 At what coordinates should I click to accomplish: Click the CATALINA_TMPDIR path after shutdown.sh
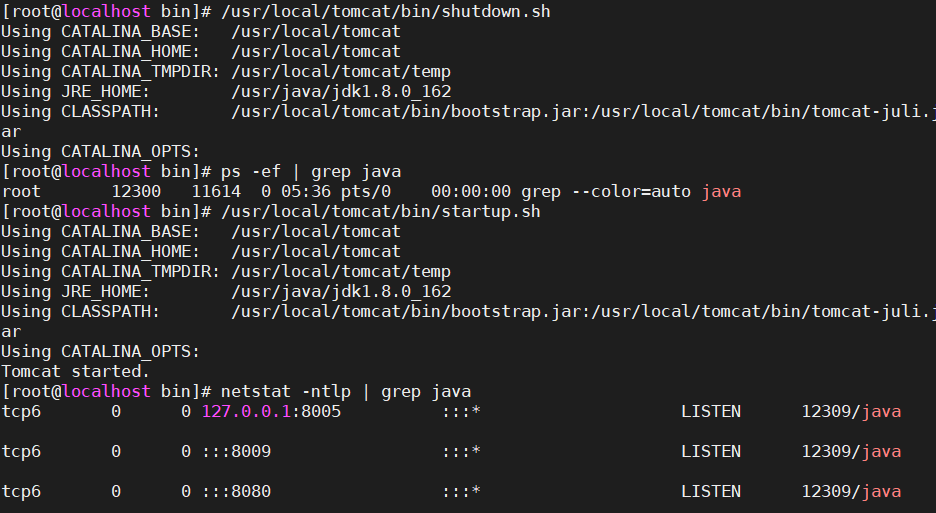341,71
